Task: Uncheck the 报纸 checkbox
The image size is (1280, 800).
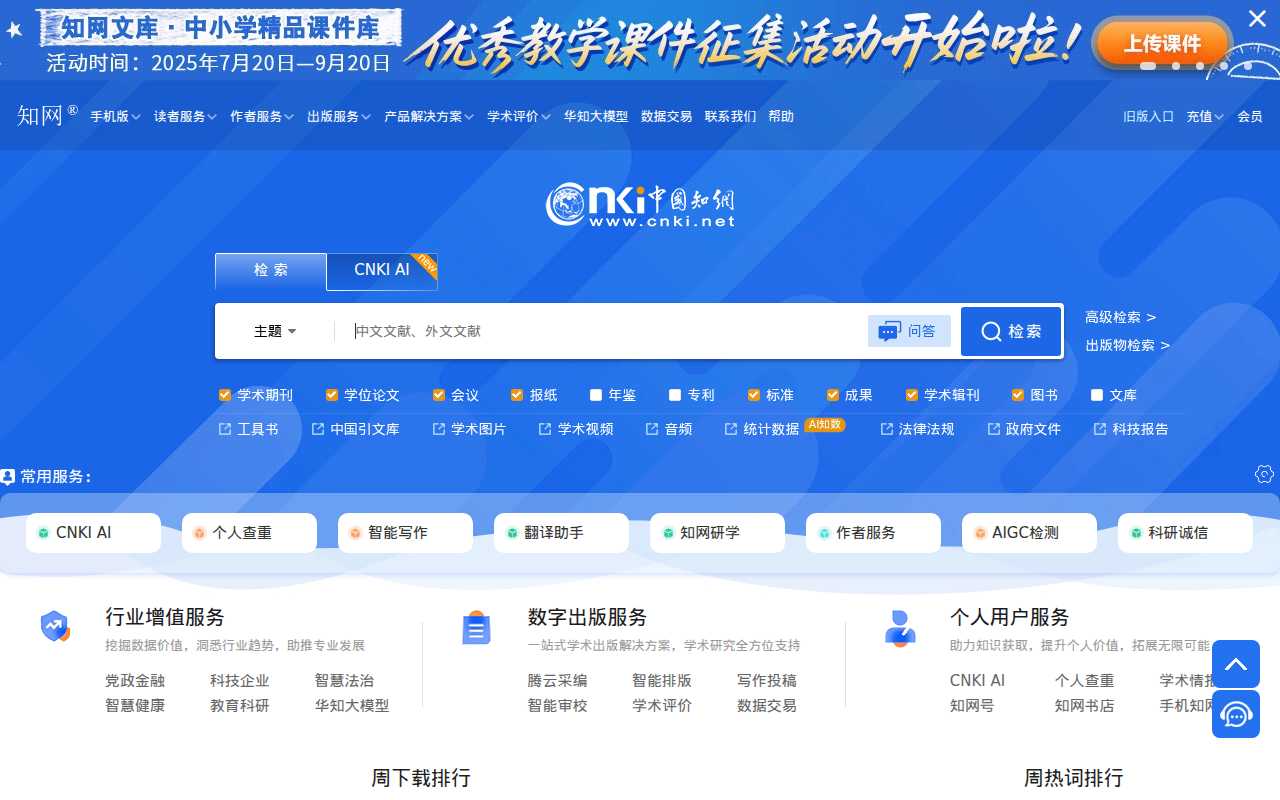Action: pyautogui.click(x=517, y=395)
